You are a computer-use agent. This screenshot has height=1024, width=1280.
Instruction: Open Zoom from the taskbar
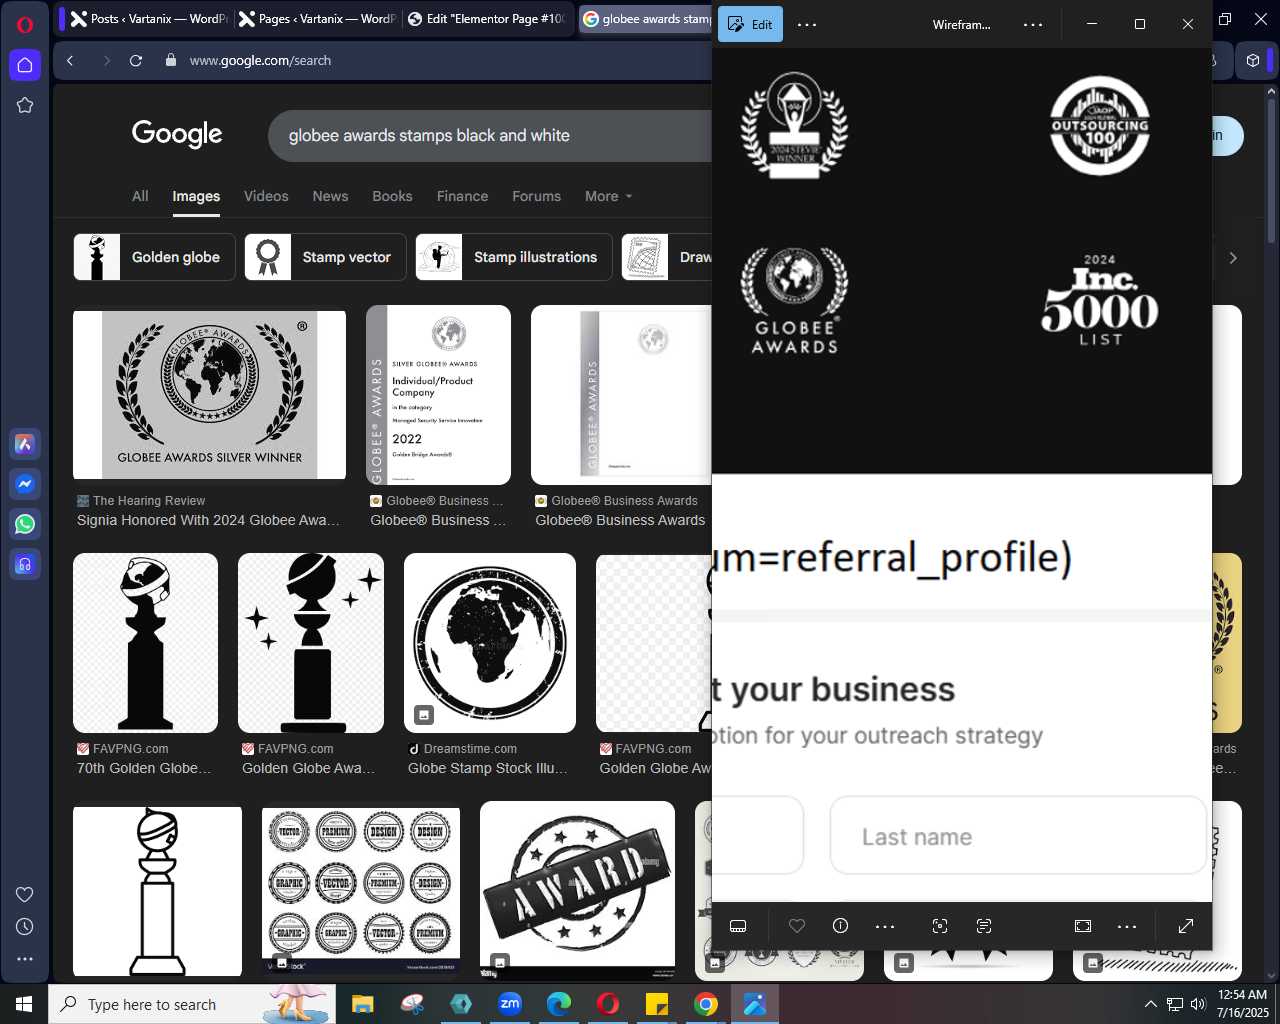tap(510, 1004)
